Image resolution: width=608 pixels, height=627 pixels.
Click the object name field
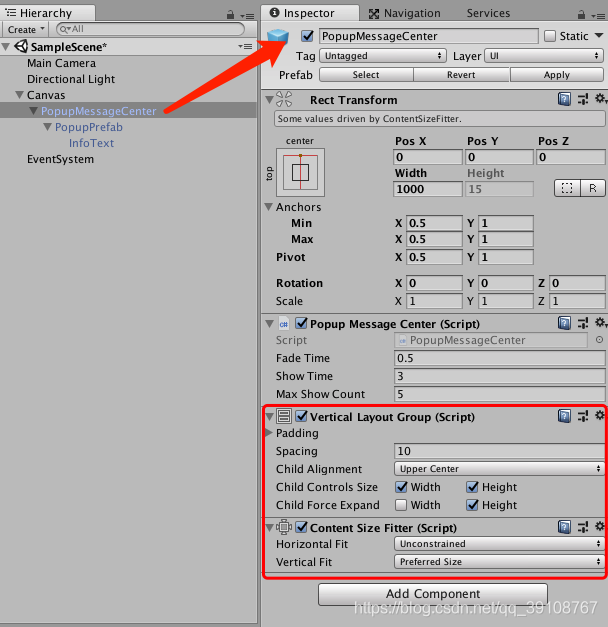428,36
